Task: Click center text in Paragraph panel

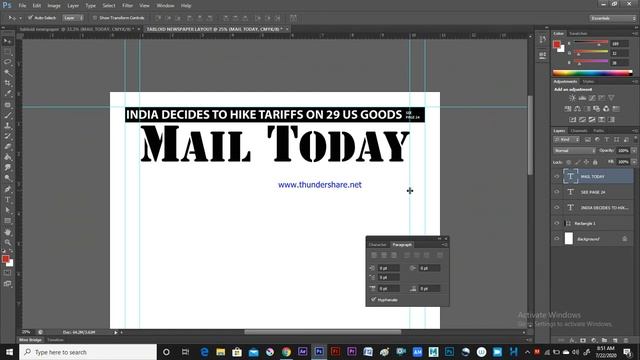Action: [384, 255]
